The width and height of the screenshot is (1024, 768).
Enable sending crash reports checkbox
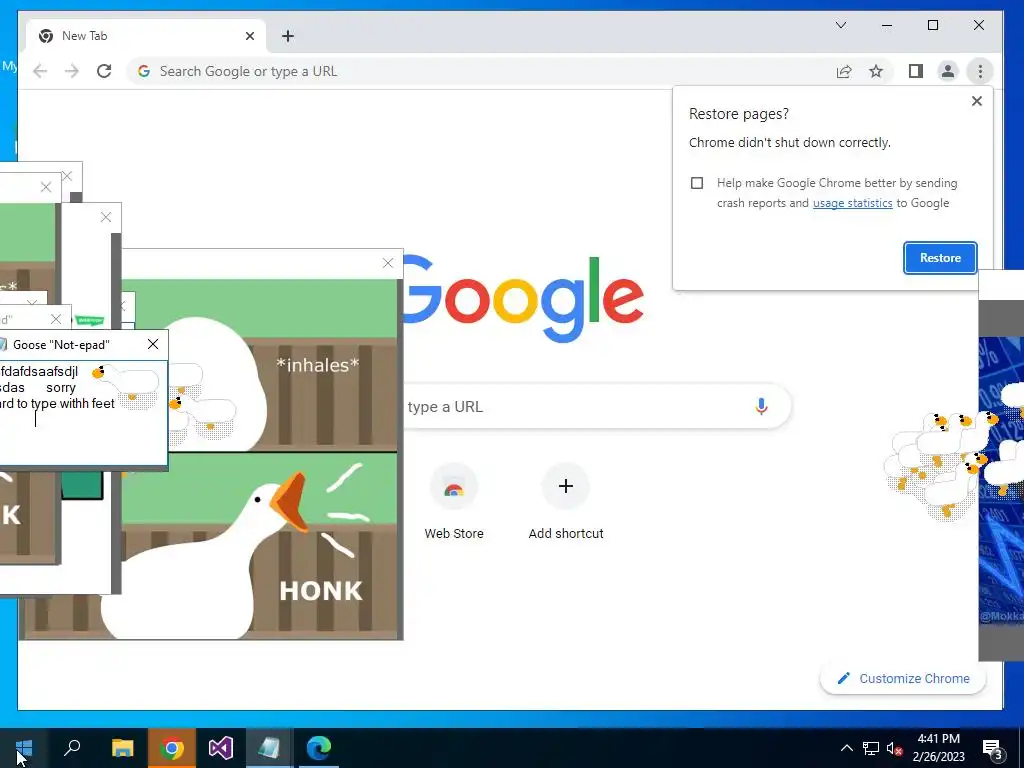coord(697,183)
